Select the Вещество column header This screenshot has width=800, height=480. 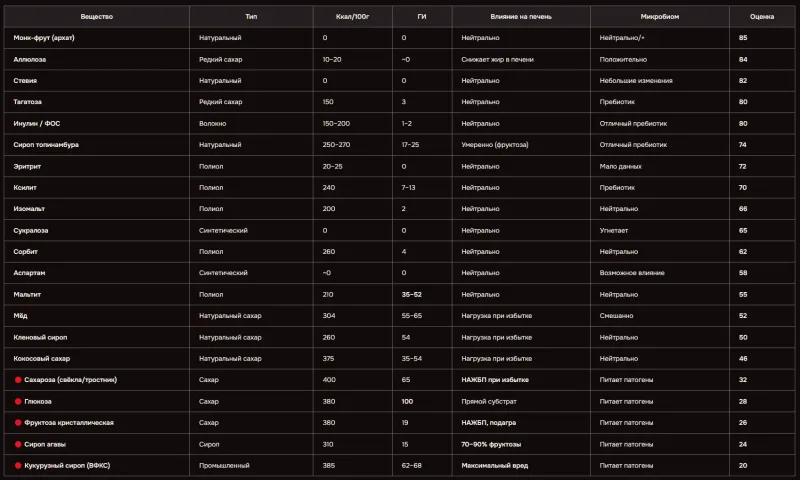96,17
